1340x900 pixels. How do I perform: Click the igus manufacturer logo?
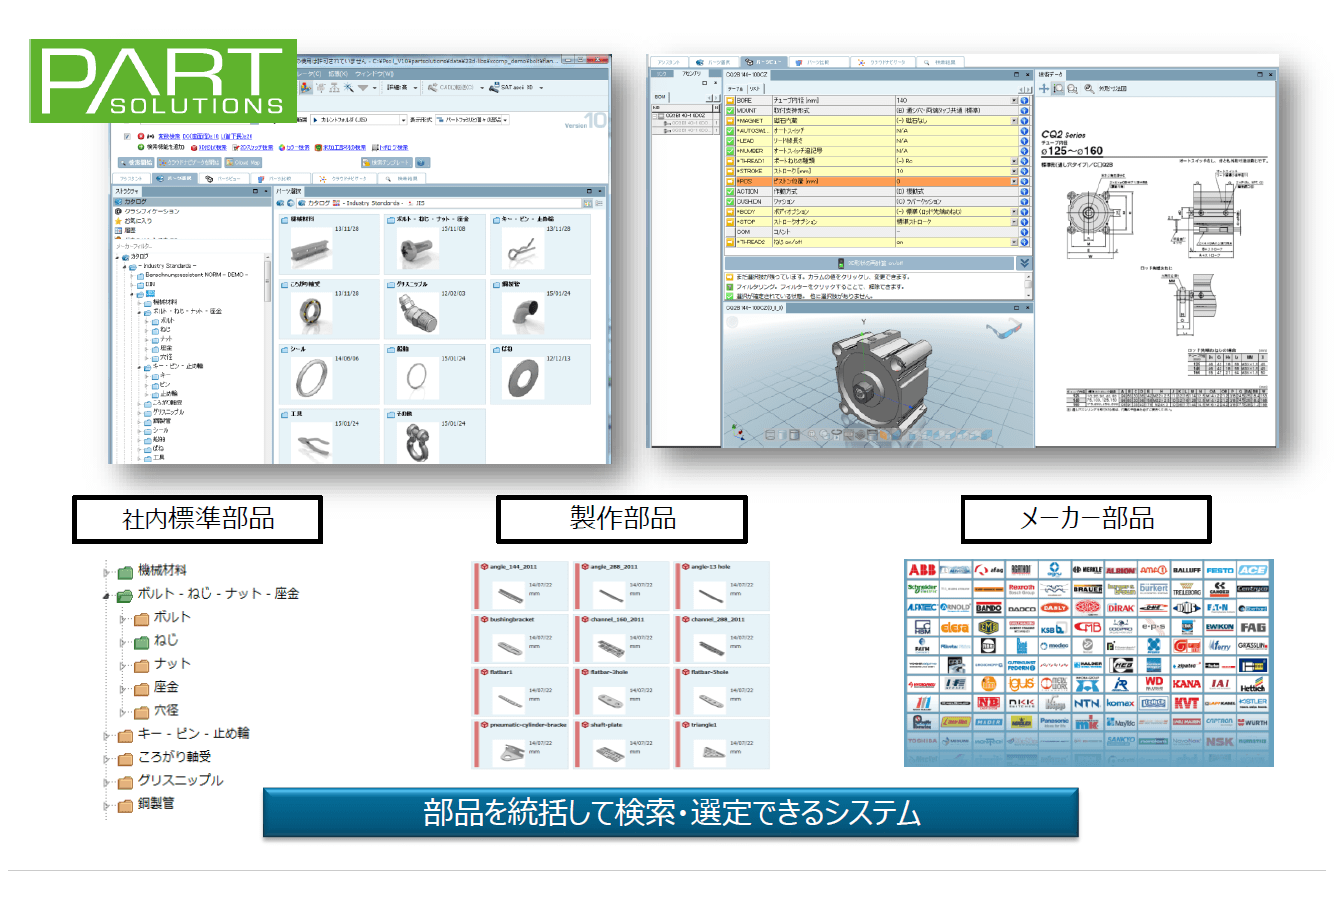tap(1021, 684)
